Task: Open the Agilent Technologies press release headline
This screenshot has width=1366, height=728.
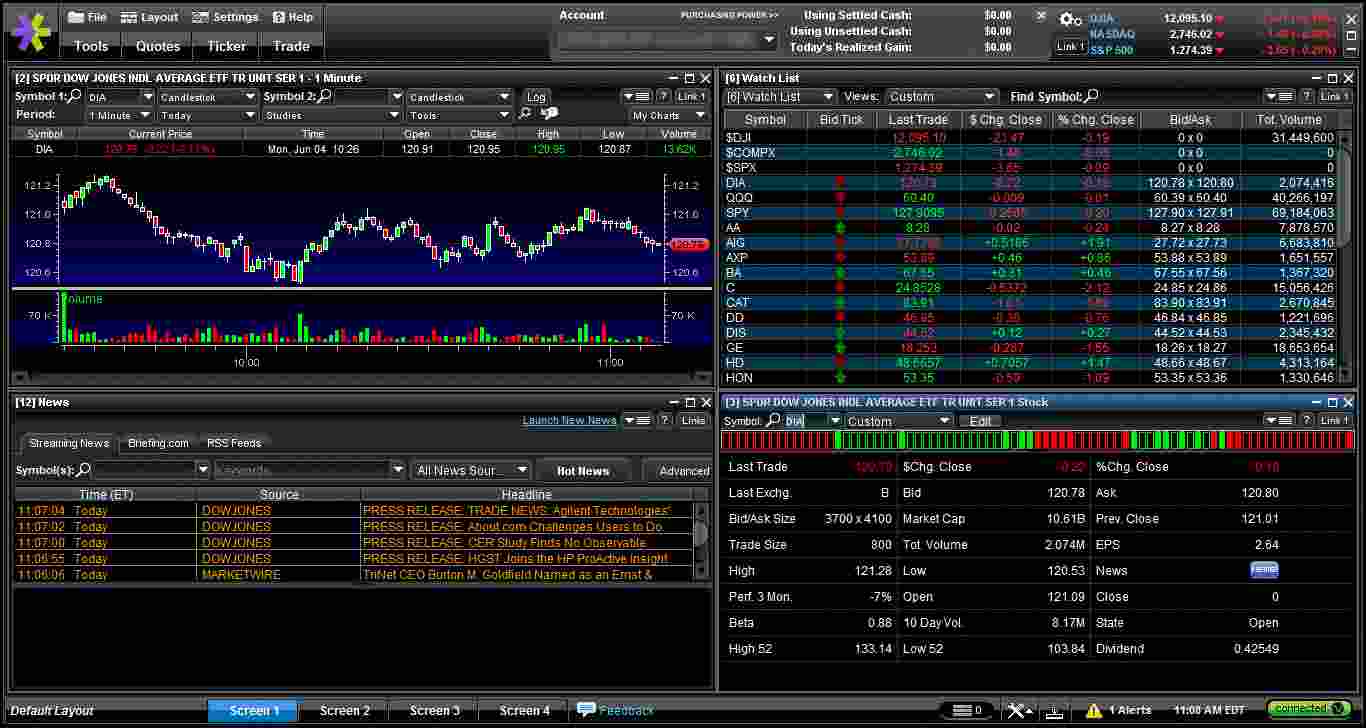Action: pyautogui.click(x=516, y=511)
